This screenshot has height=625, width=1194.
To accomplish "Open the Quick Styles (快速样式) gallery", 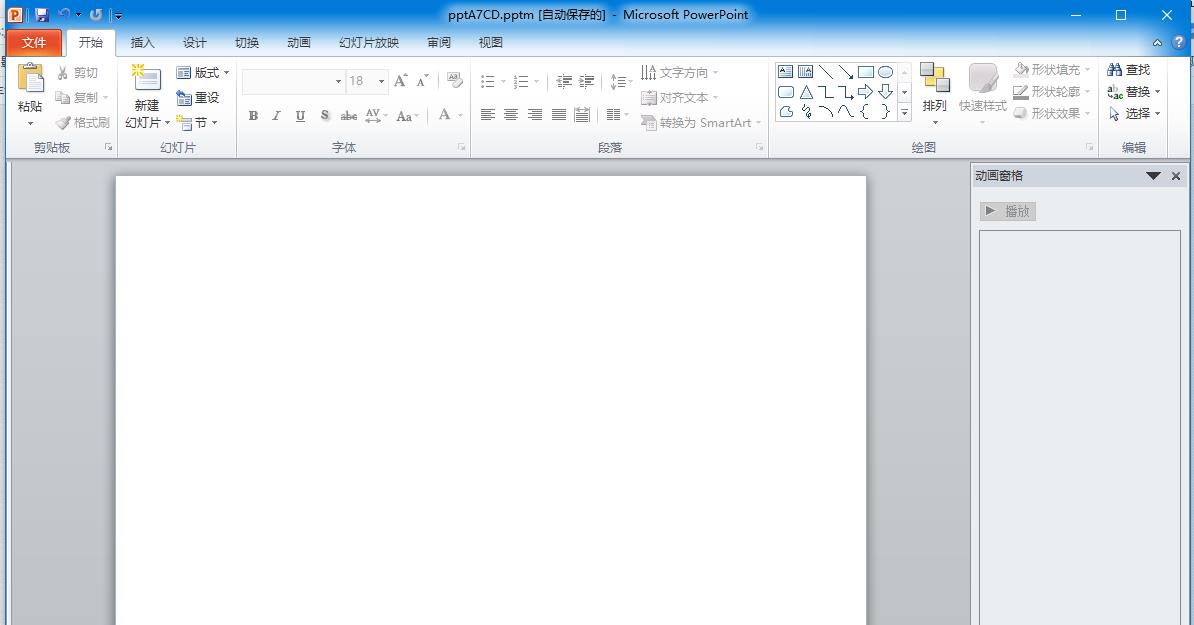I will pyautogui.click(x=982, y=94).
